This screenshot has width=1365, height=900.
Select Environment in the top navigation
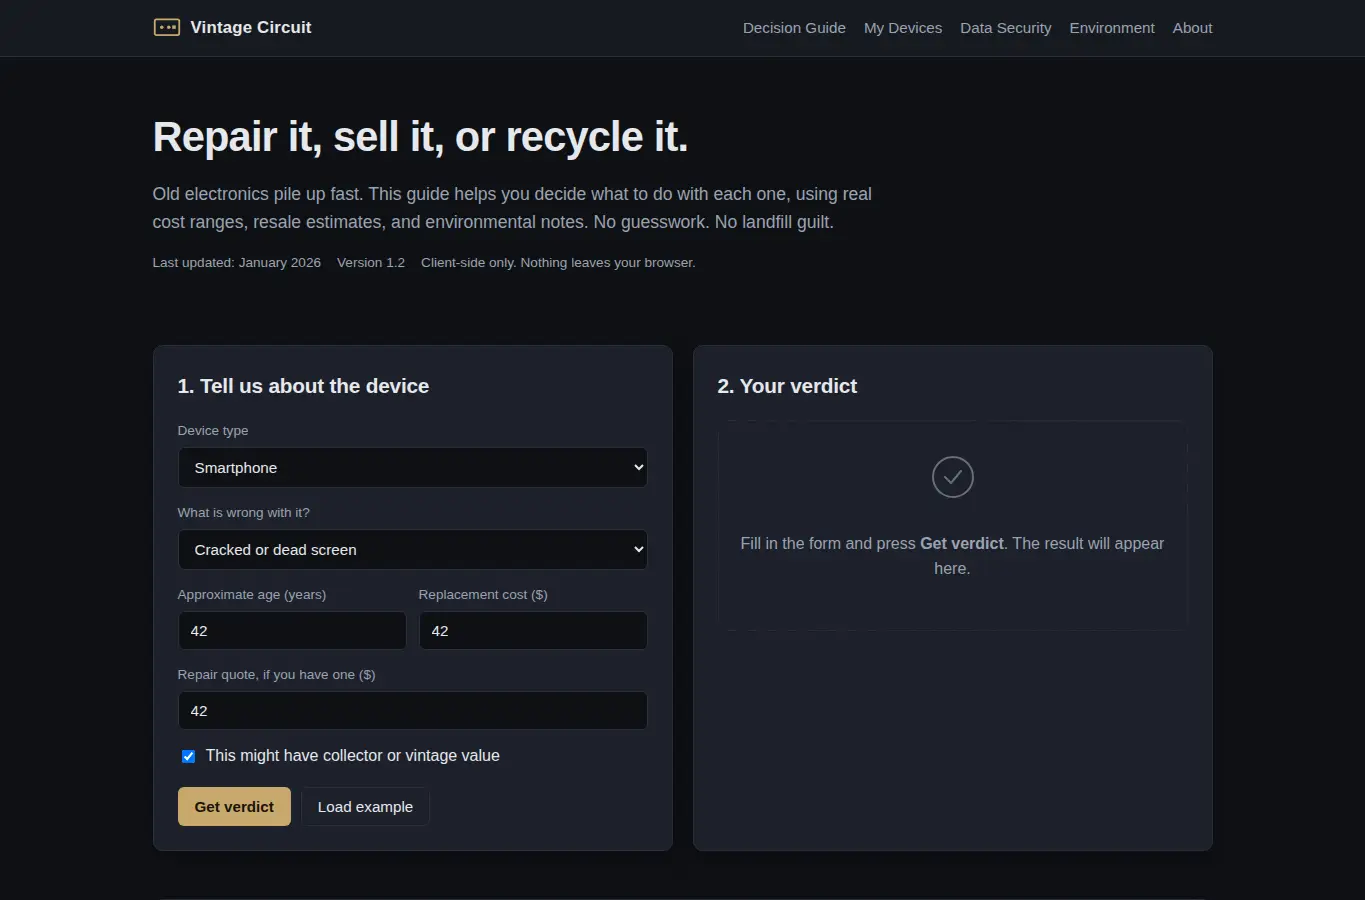pyautogui.click(x=1112, y=28)
